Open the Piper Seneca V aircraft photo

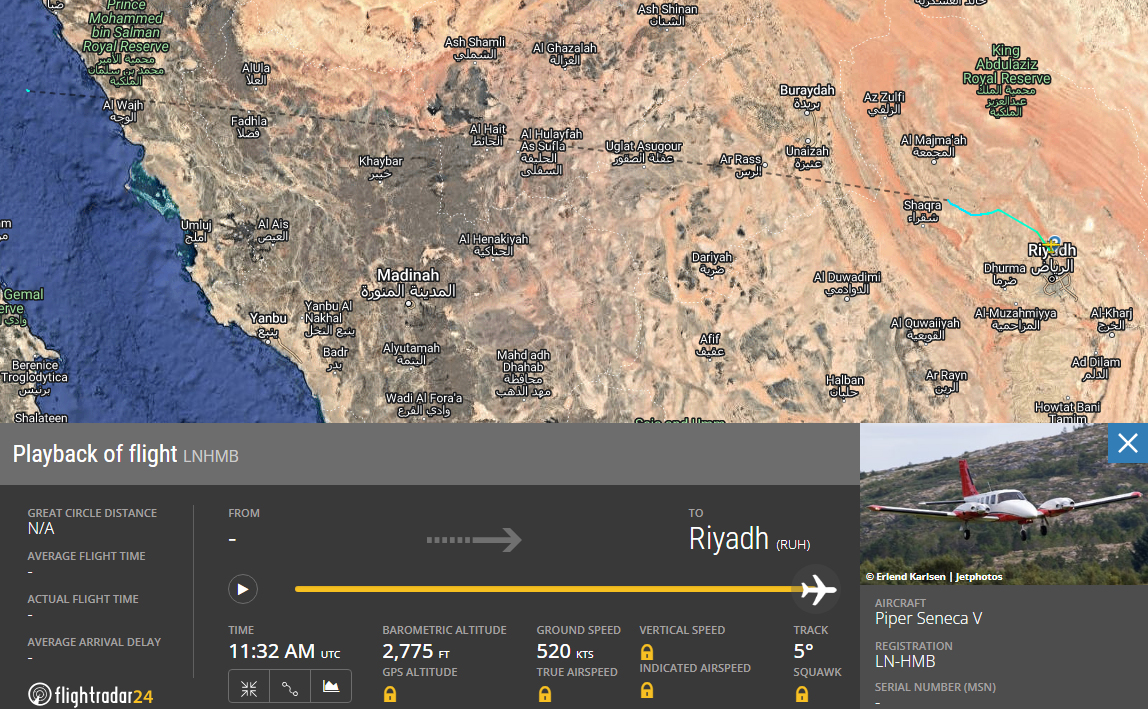[1004, 504]
